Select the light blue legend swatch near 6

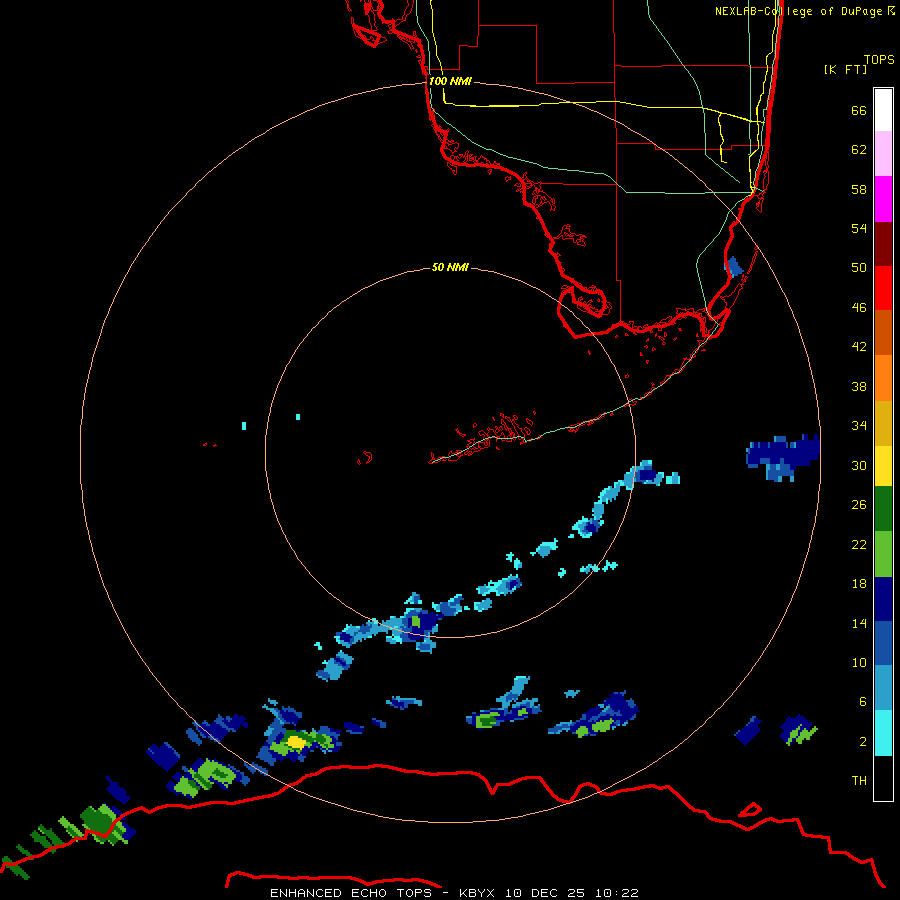[883, 688]
